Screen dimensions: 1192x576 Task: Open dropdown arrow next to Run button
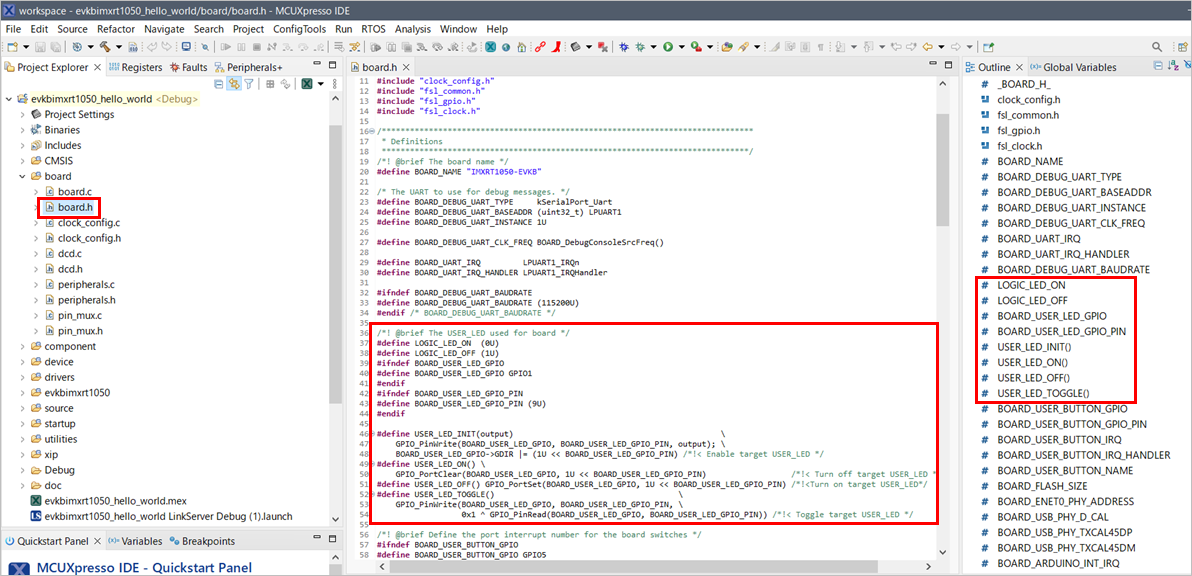(x=682, y=46)
